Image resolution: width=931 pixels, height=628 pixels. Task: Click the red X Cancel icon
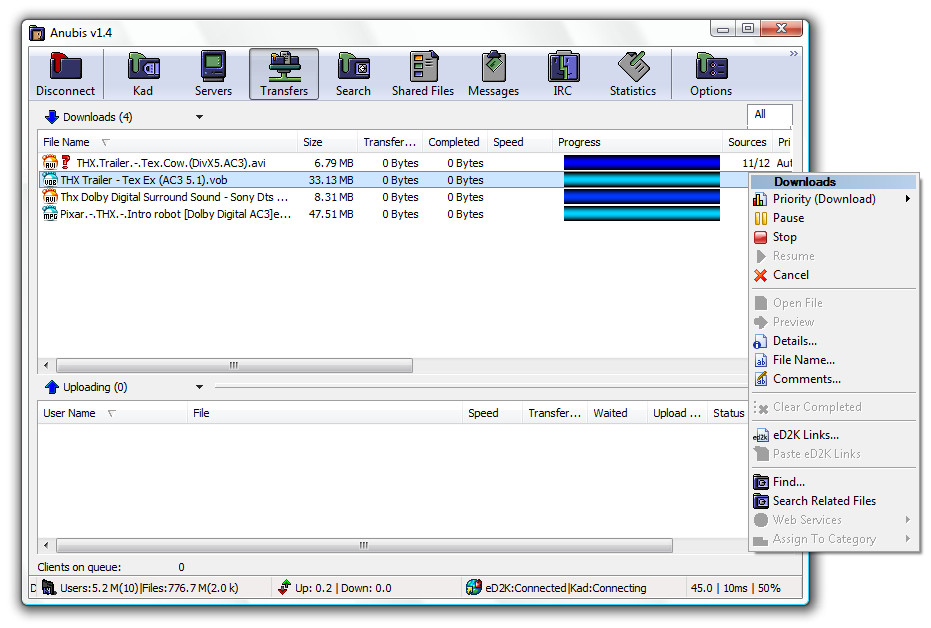(761, 275)
